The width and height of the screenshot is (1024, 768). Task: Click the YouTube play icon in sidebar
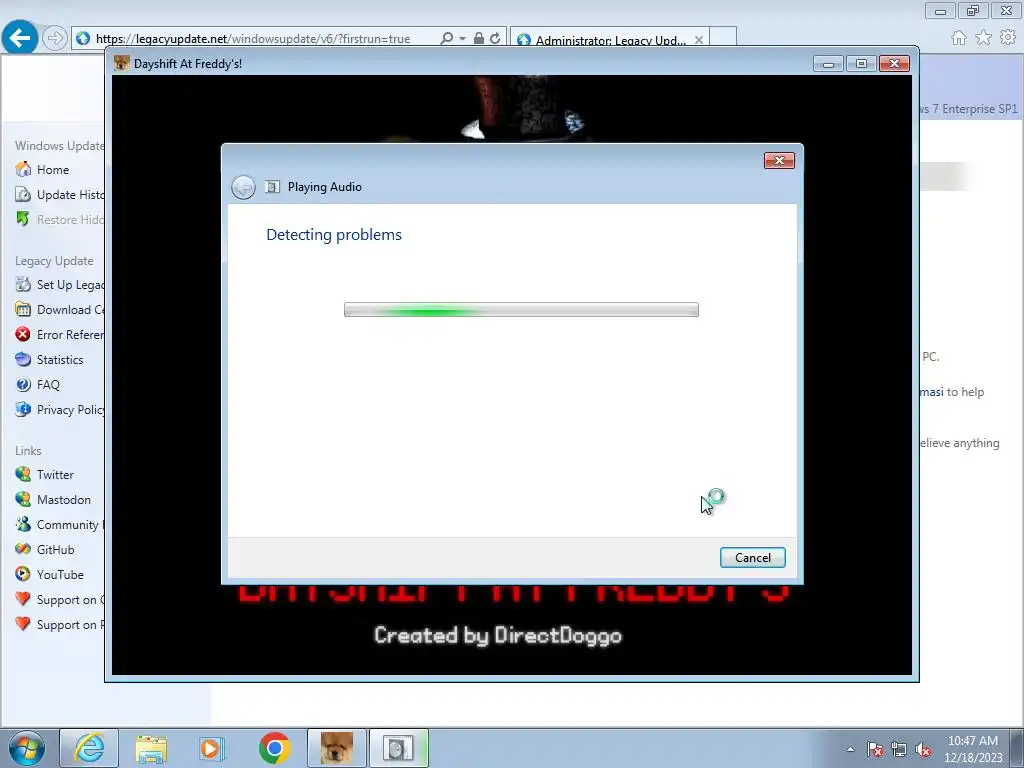pyautogui.click(x=23, y=574)
